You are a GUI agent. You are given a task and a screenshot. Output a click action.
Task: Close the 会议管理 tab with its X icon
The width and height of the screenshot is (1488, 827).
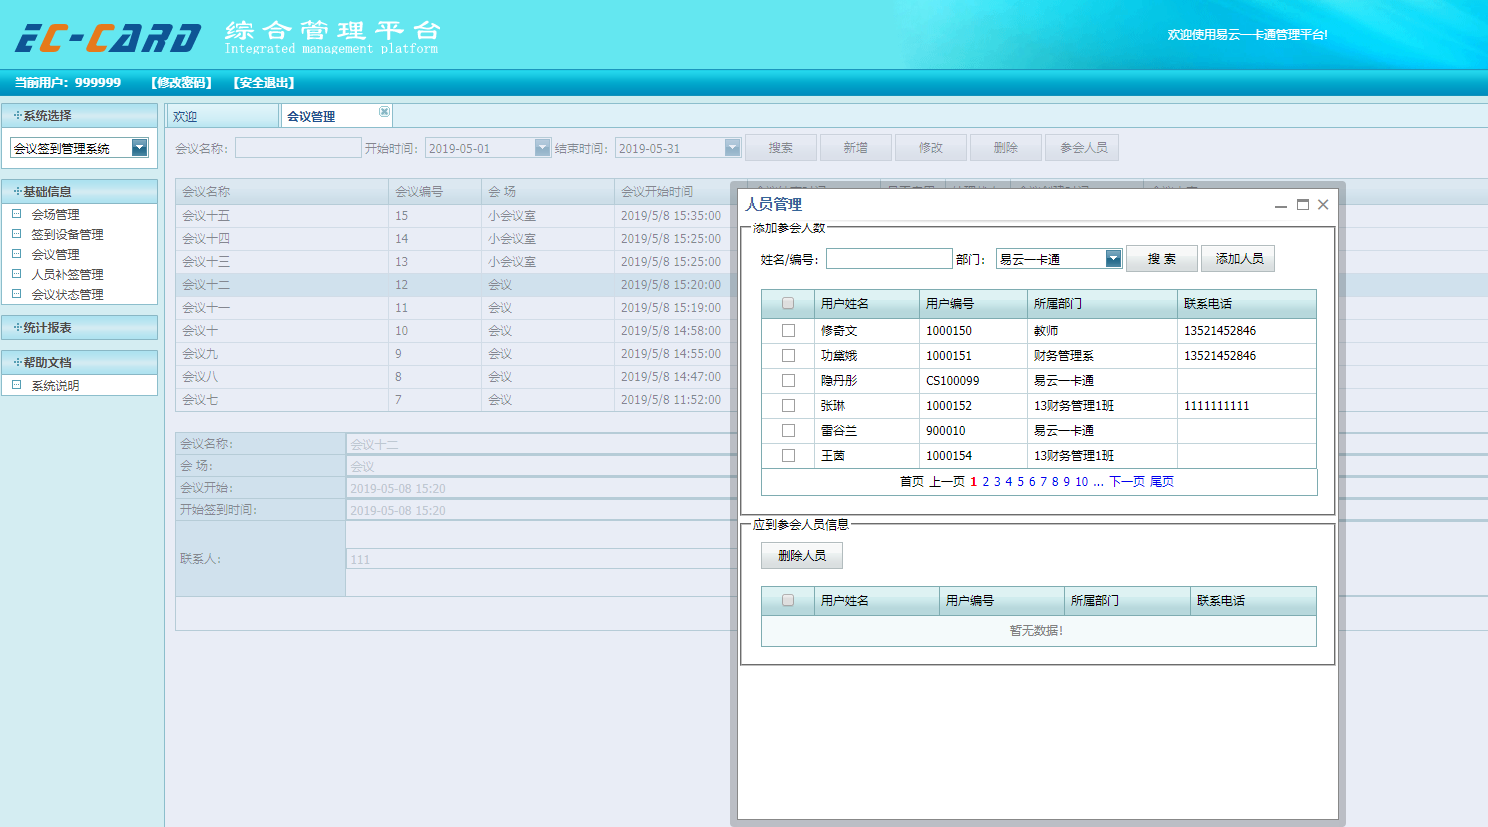point(384,111)
